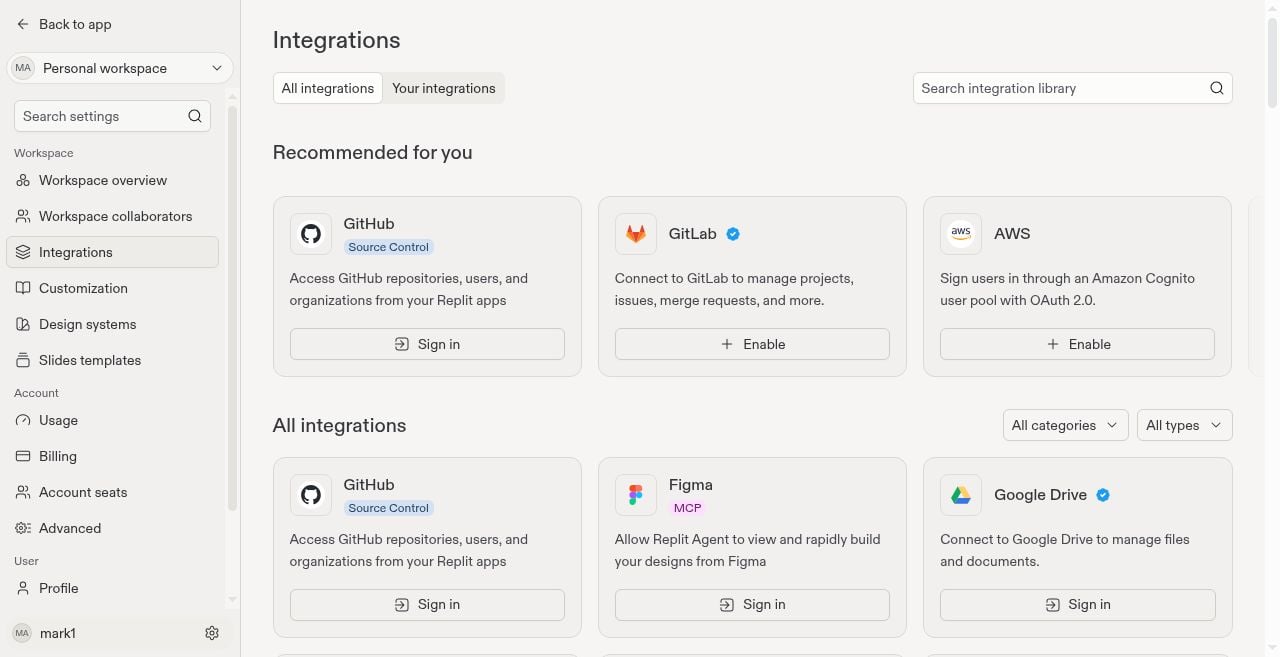Click the Profile entry under User

[x=112, y=588]
